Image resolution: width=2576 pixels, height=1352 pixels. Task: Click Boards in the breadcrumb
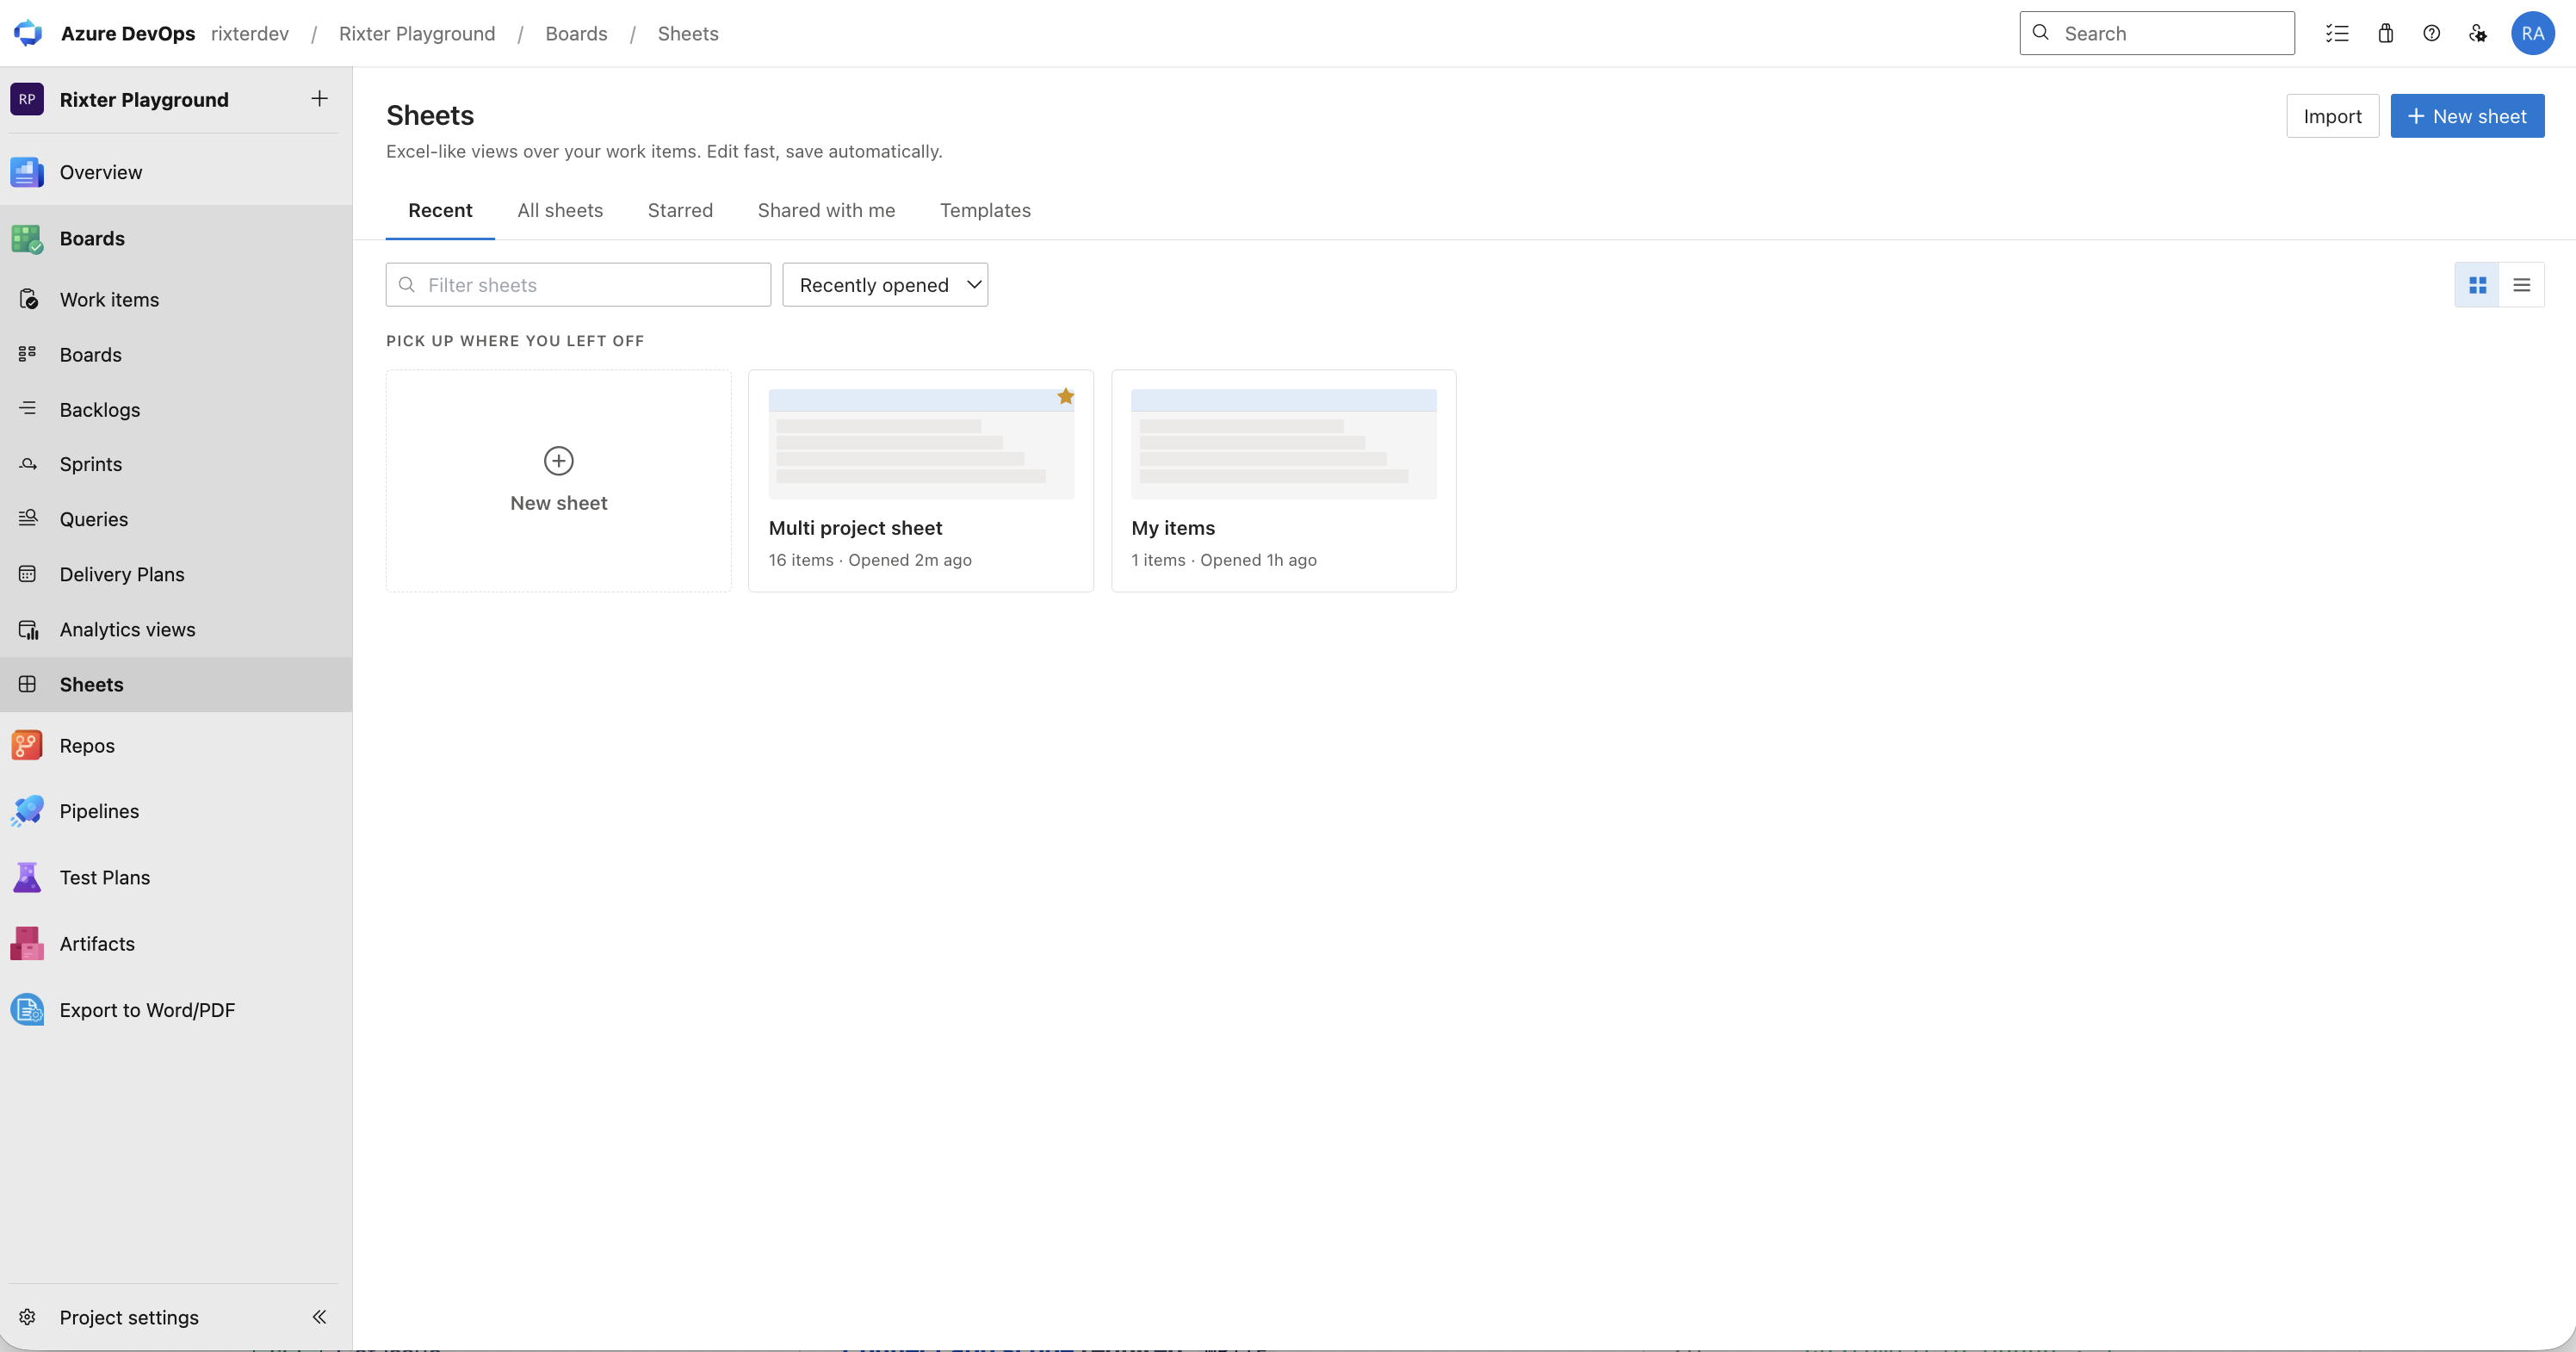point(576,33)
